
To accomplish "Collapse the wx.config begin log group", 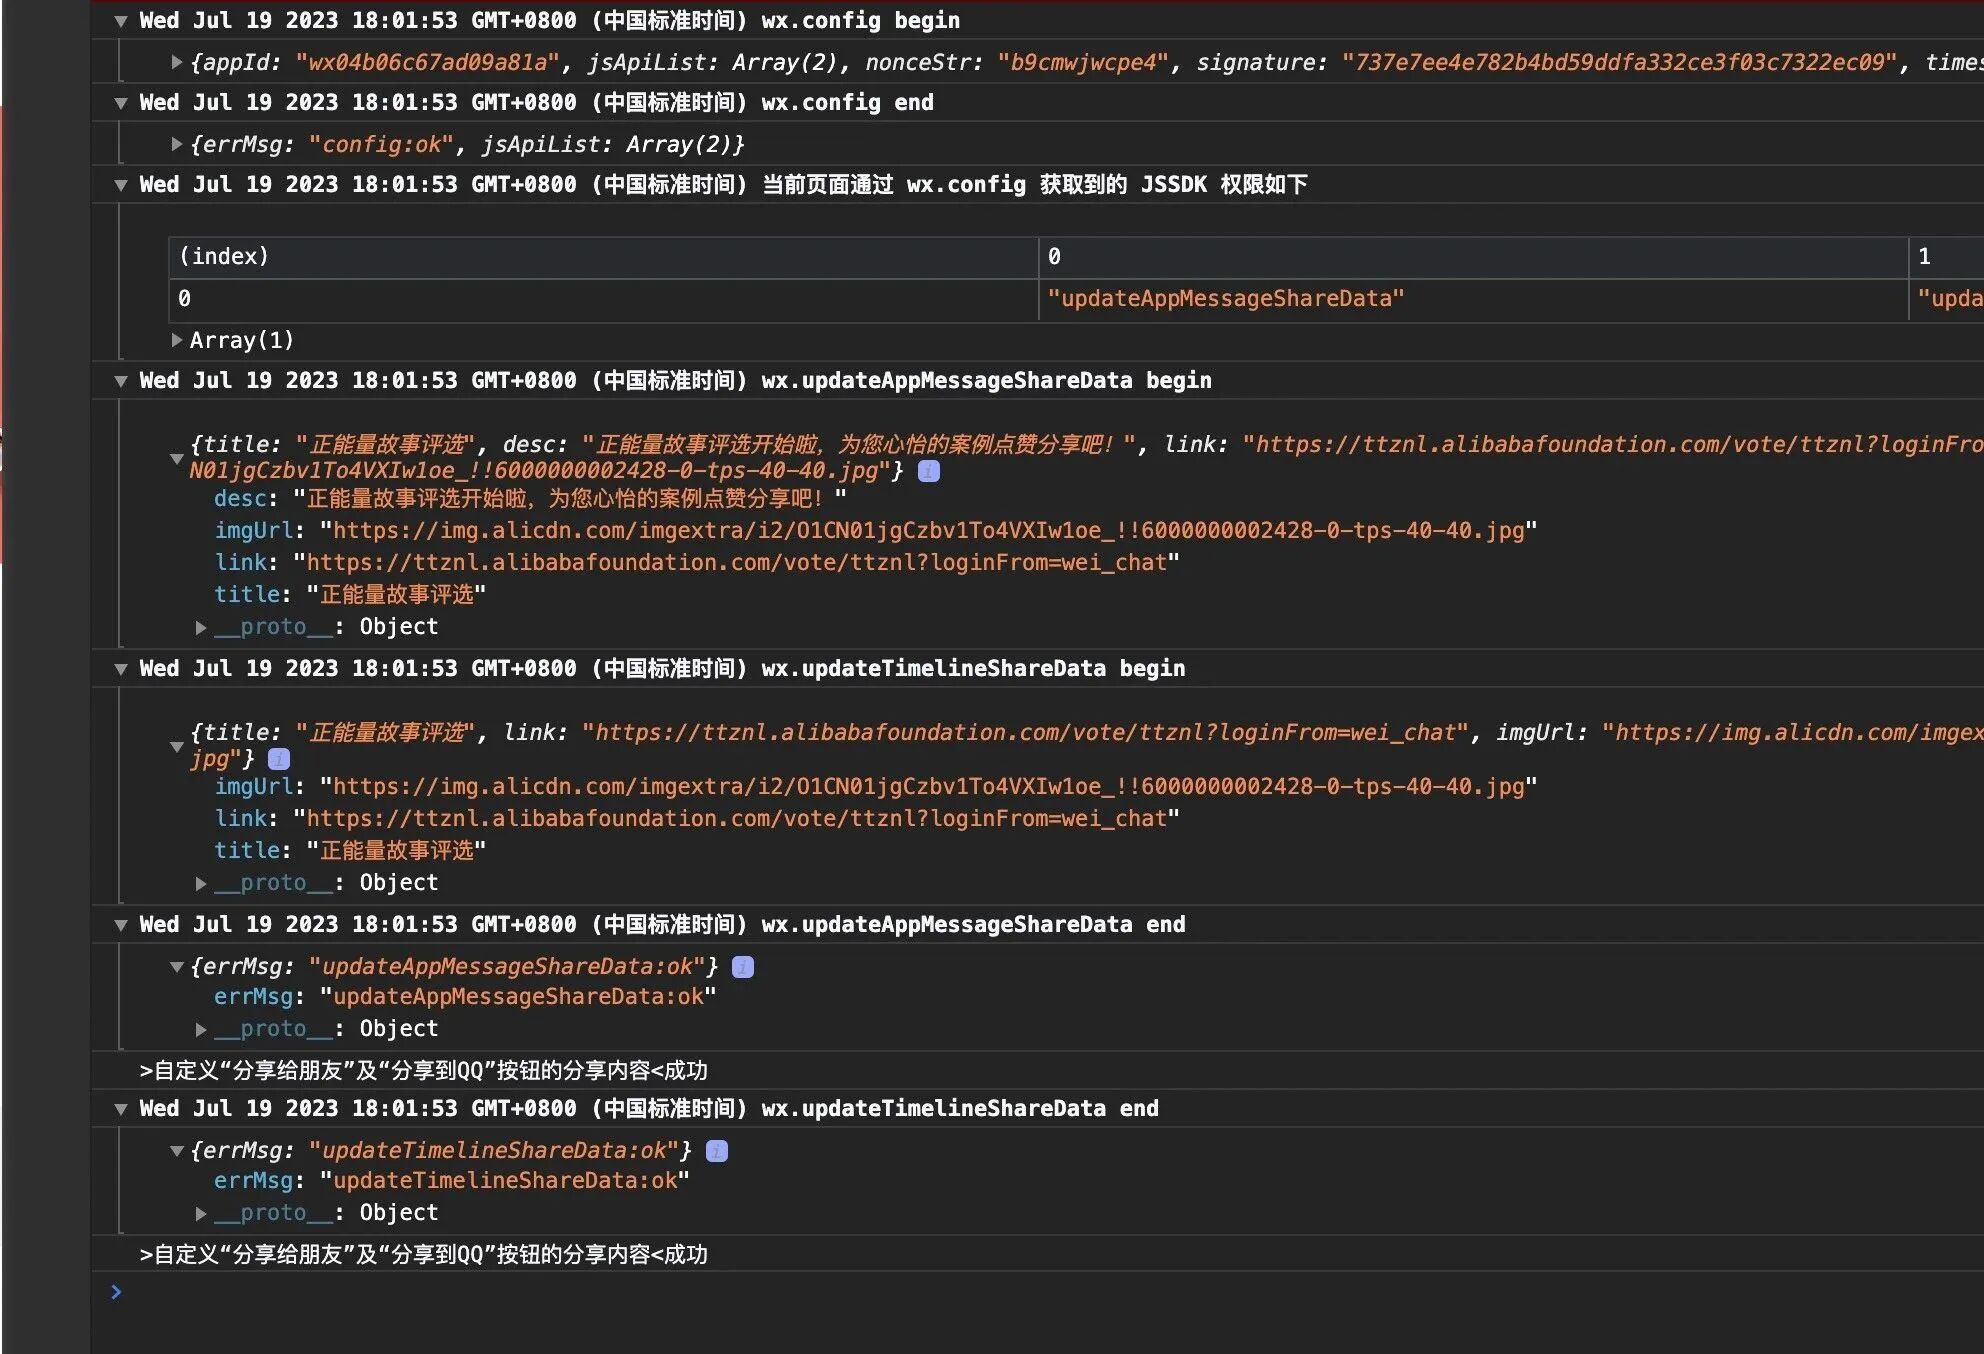I will 121,21.
